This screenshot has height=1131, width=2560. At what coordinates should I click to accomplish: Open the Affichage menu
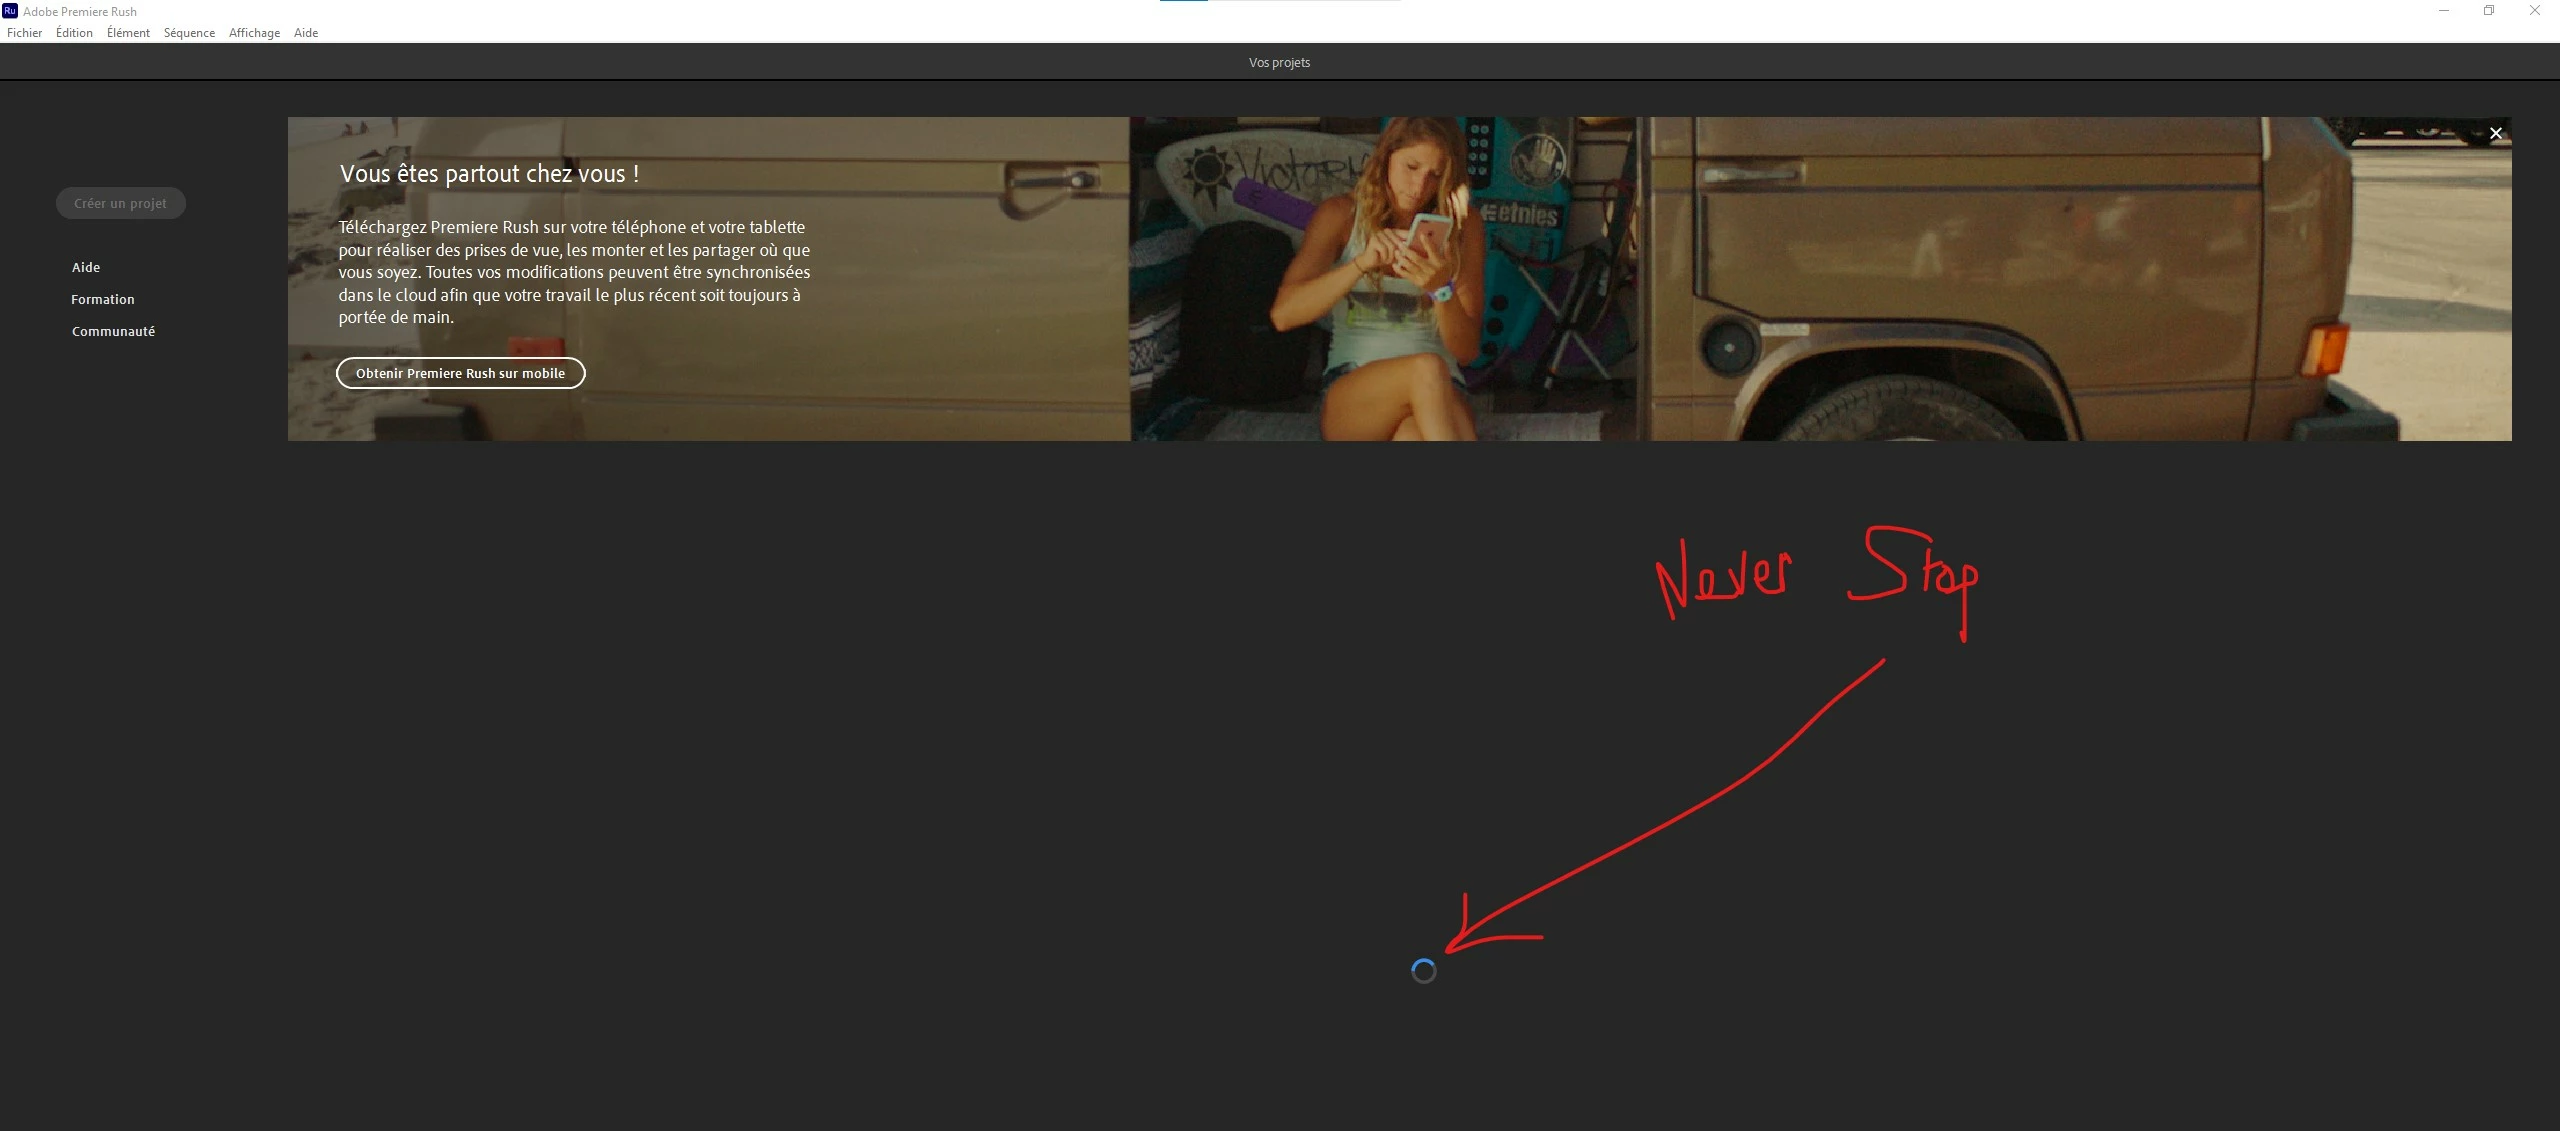click(x=254, y=33)
